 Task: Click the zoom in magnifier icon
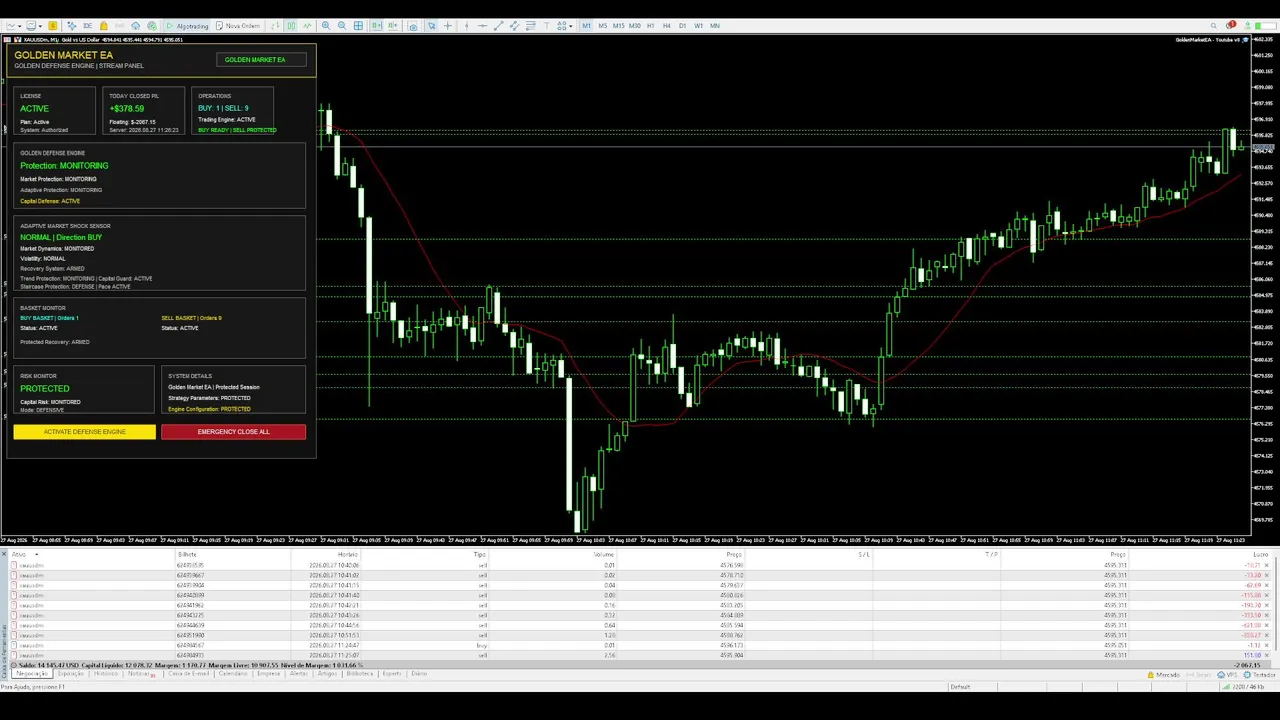pyautogui.click(x=326, y=26)
